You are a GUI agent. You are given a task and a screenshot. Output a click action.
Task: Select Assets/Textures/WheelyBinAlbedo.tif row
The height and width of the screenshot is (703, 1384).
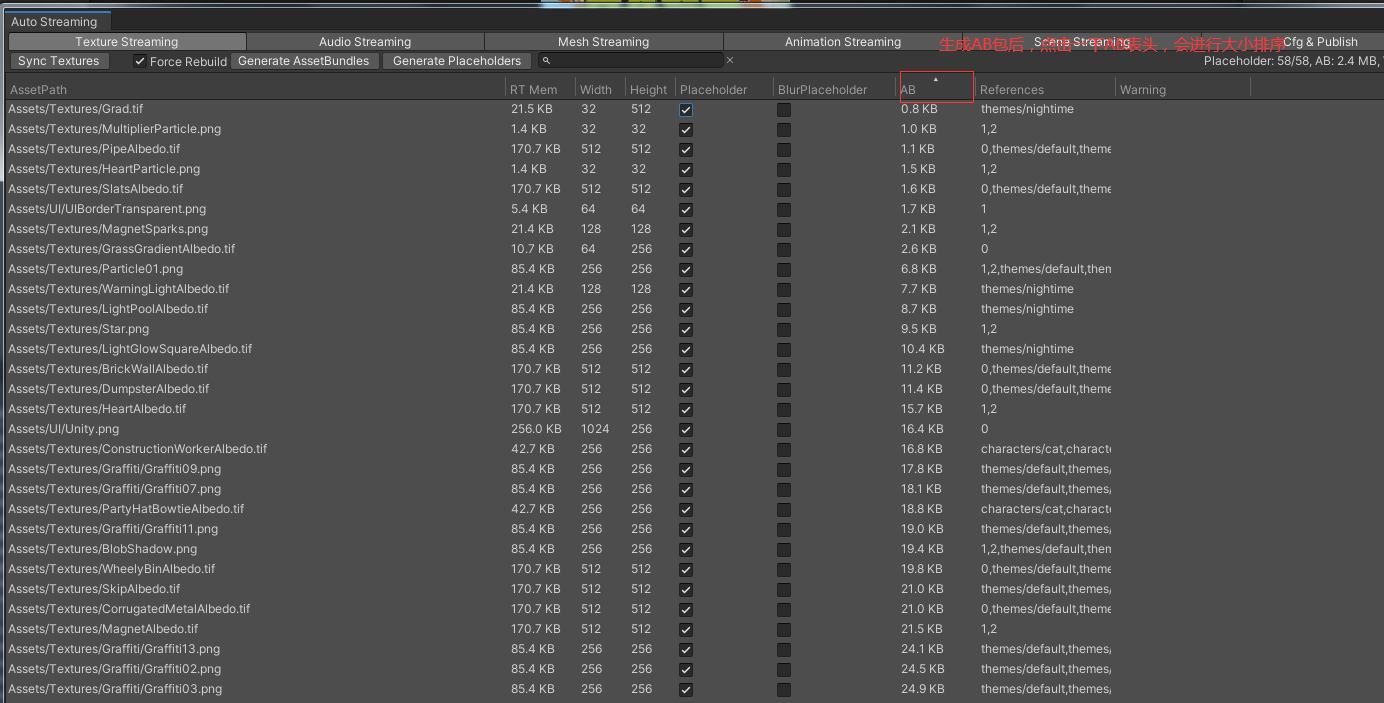692,569
